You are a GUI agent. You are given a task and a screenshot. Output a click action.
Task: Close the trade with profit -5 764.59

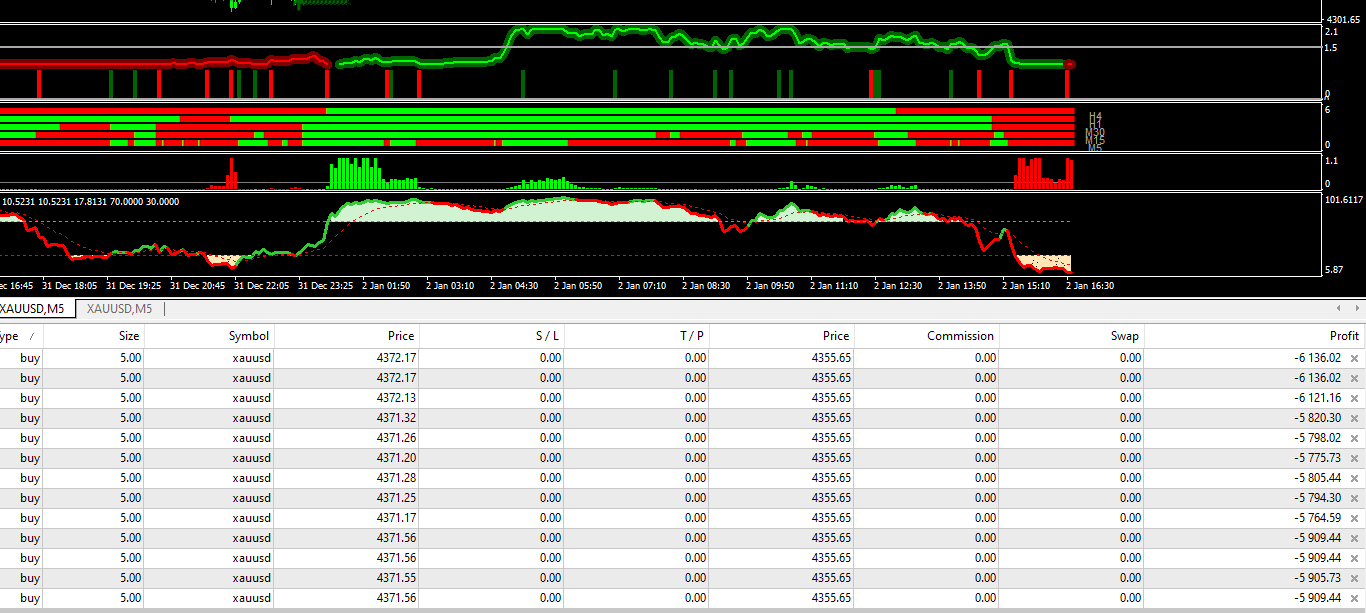pos(1355,518)
